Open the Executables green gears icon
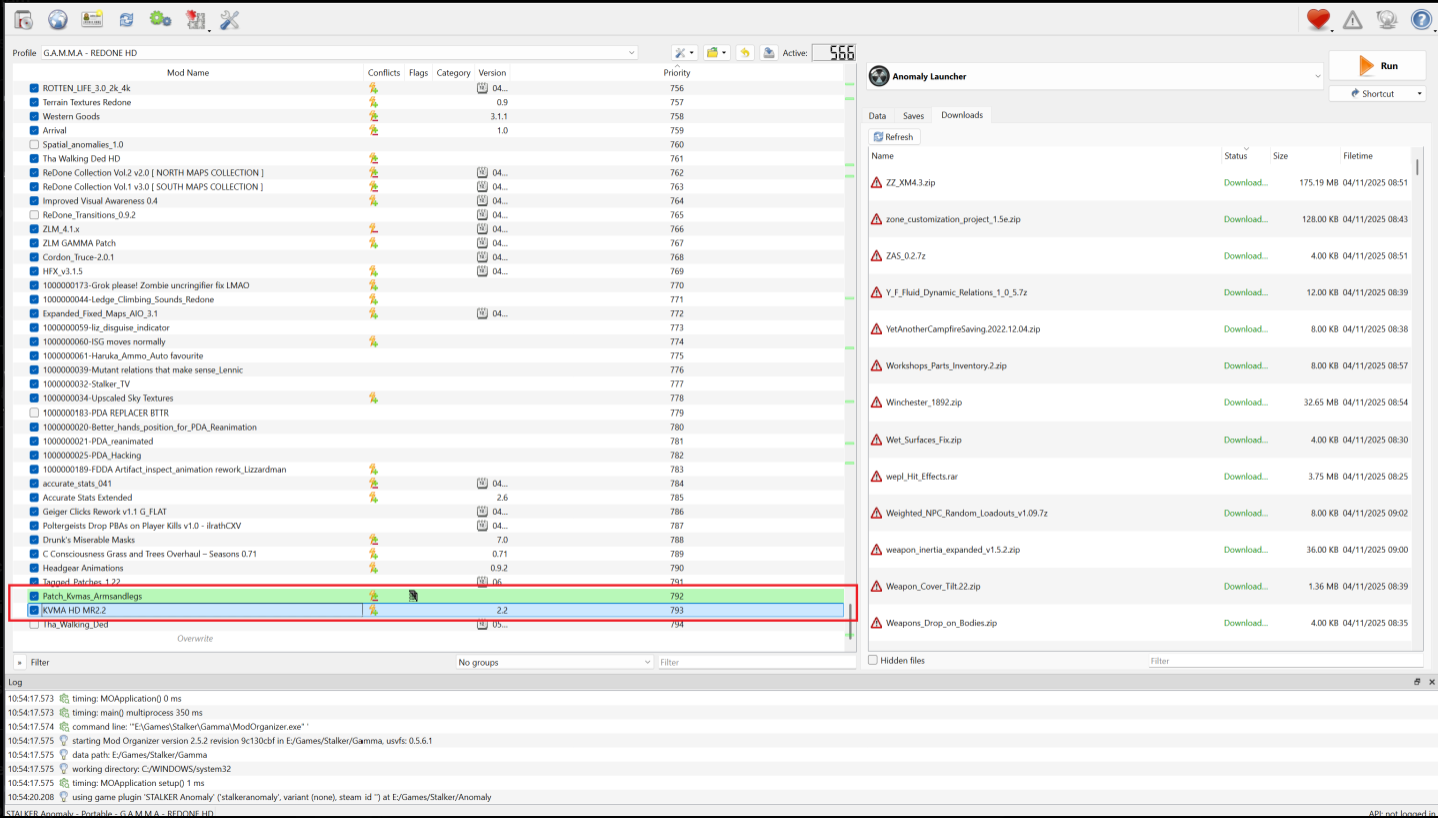1438x818 pixels. (x=160, y=18)
